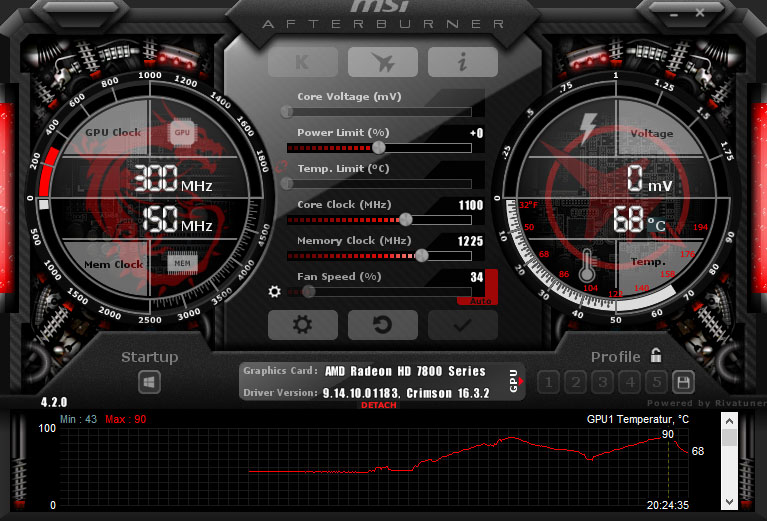Open the Kombustor K button

pyautogui.click(x=303, y=62)
